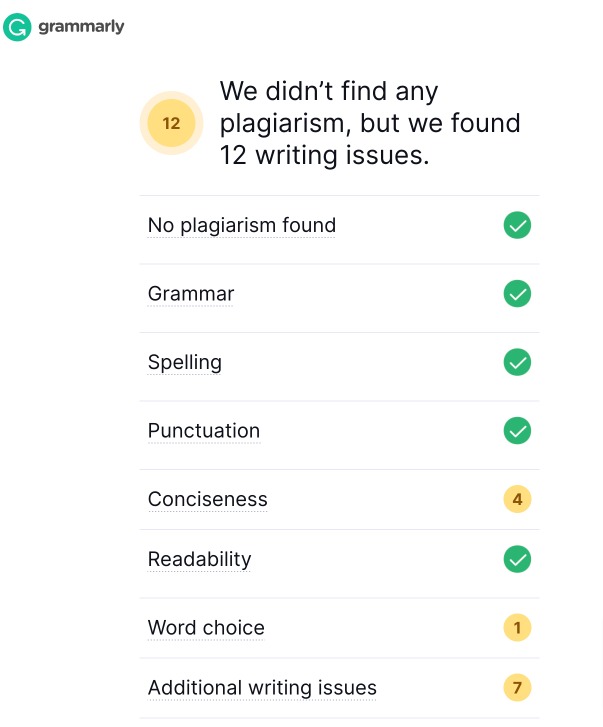Click the grammarly wordmark text
This screenshot has width=603, height=727.
(81, 27)
